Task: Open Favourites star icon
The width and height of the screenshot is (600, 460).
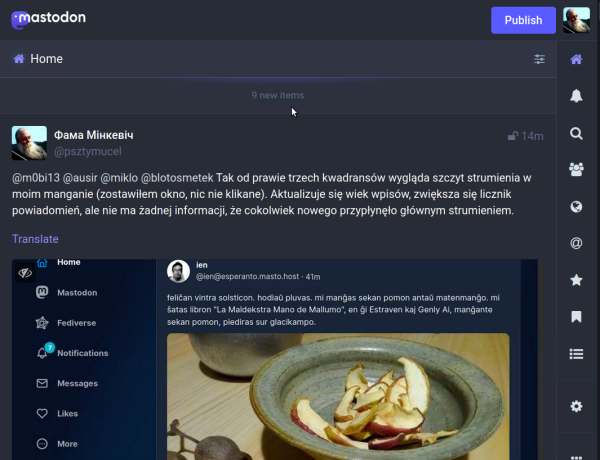Action: coord(576,280)
